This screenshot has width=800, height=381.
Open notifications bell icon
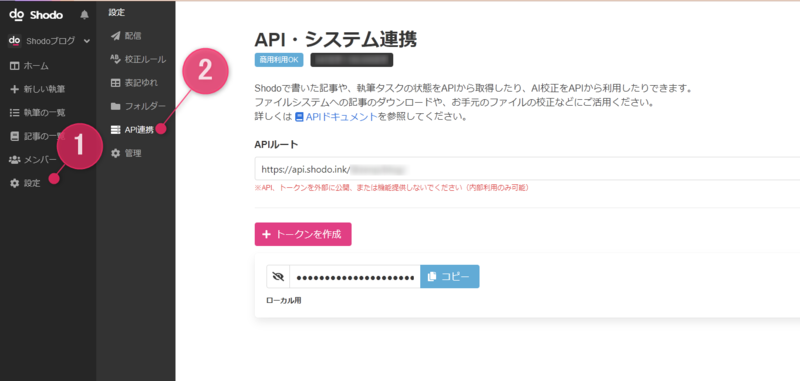85,15
